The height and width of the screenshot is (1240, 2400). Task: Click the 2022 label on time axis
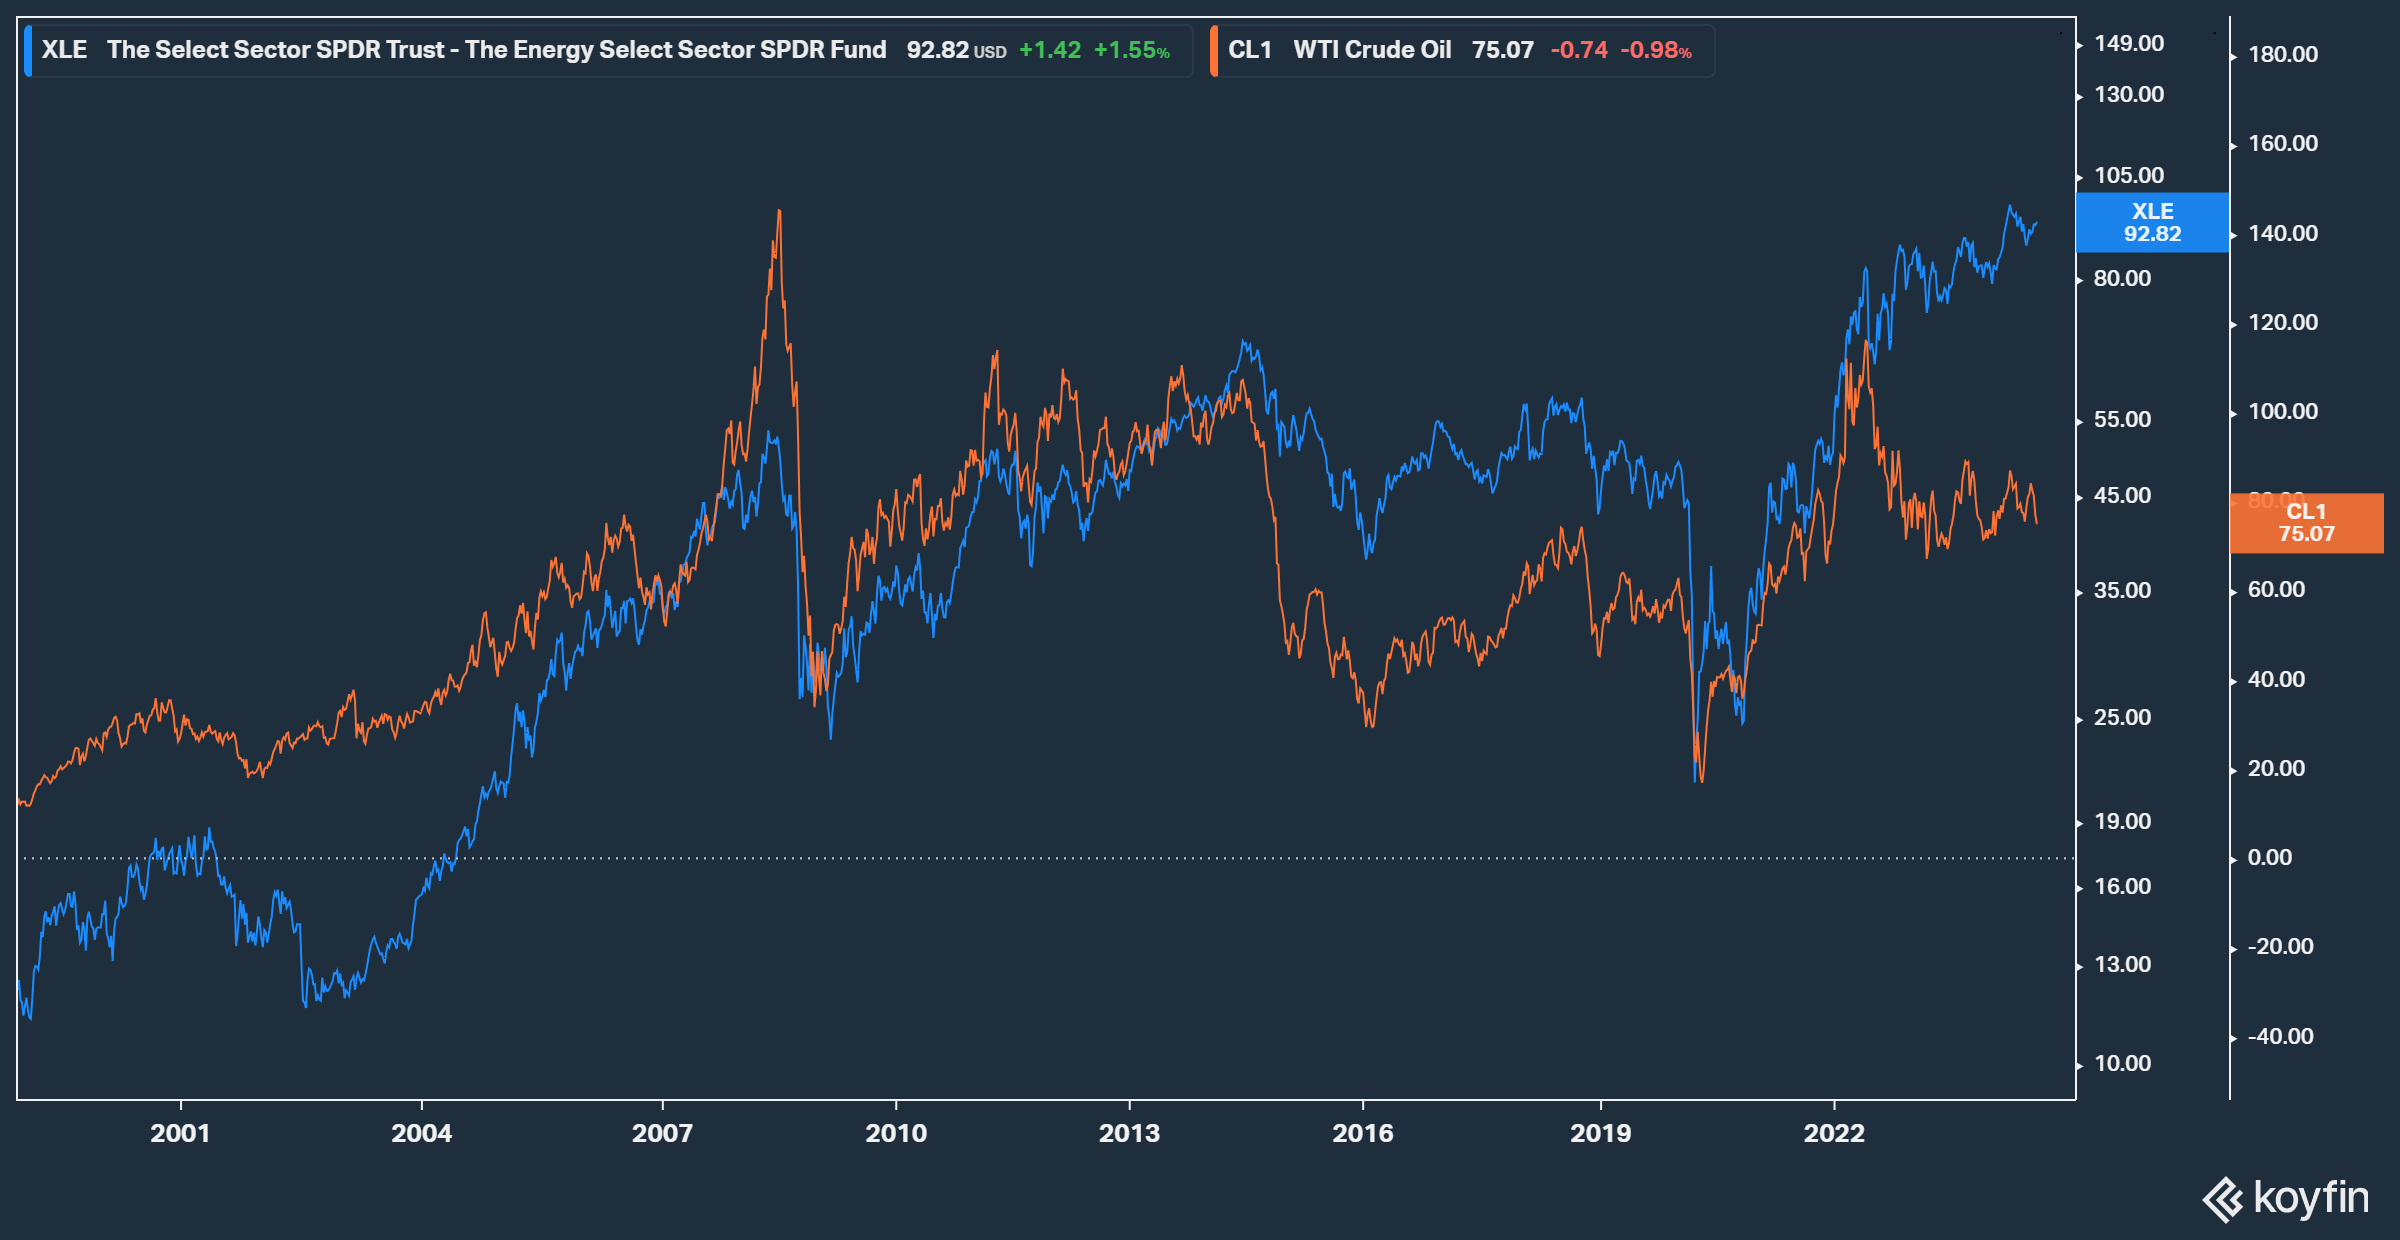[x=1833, y=1133]
